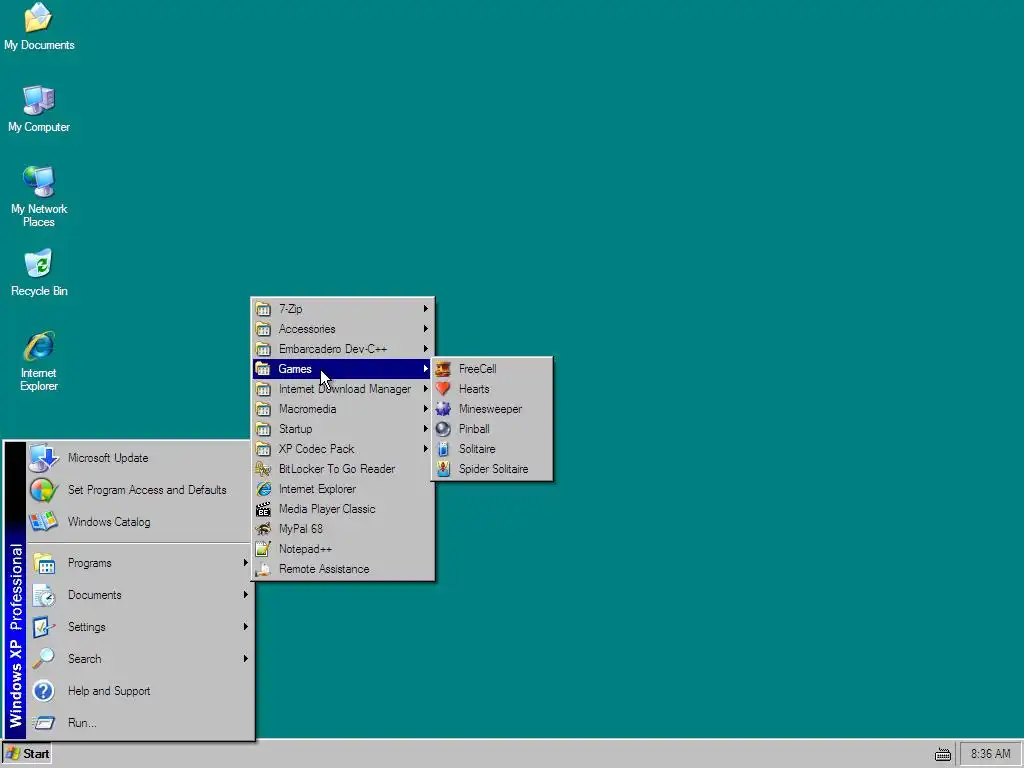This screenshot has height=768, width=1024.
Task: Click the Notepad++ icon
Action: [x=263, y=549]
